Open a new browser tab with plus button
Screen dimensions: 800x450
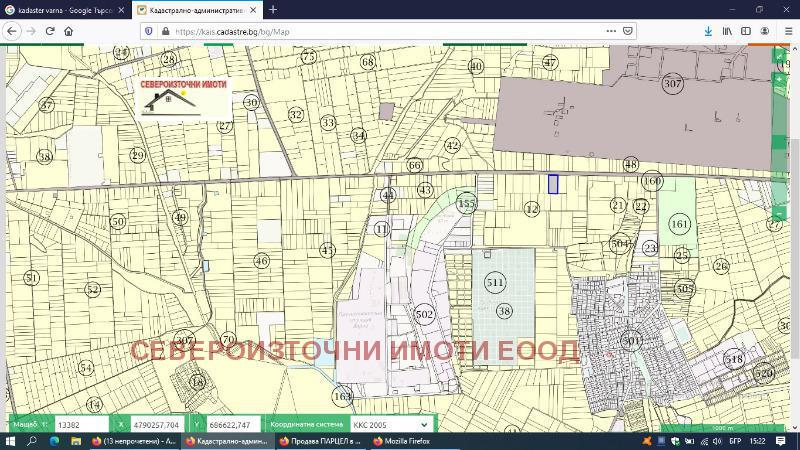[x=273, y=9]
